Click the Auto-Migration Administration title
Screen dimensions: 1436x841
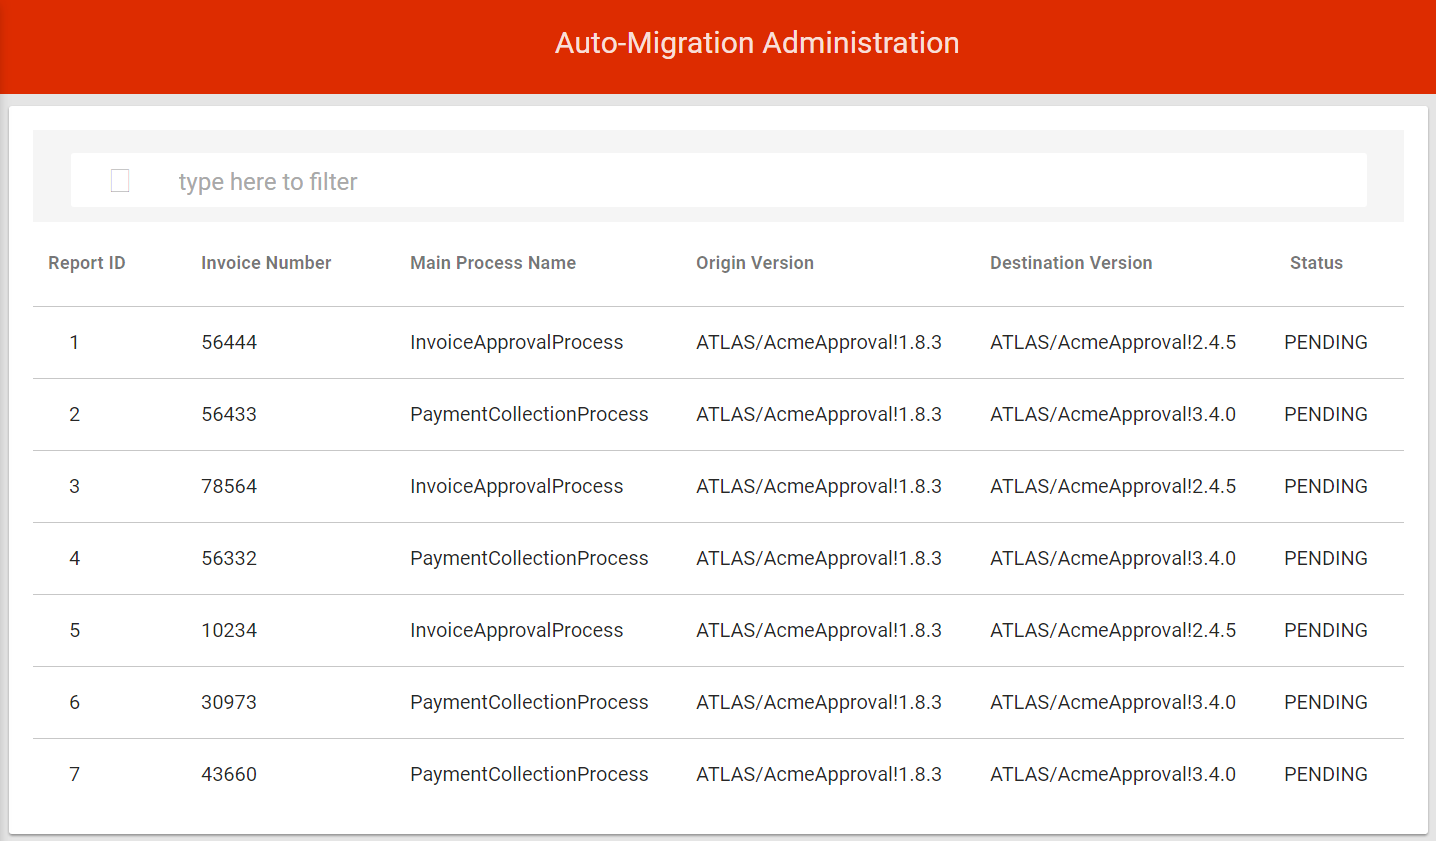click(x=757, y=43)
